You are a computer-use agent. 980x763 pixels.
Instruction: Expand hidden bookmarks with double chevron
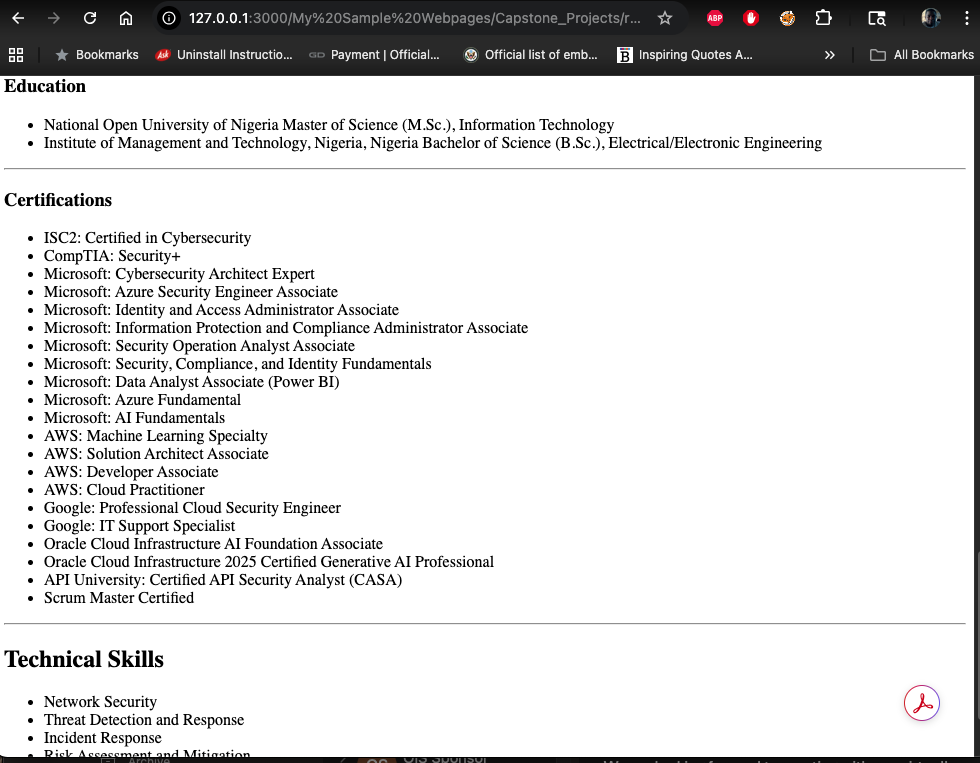coord(829,55)
